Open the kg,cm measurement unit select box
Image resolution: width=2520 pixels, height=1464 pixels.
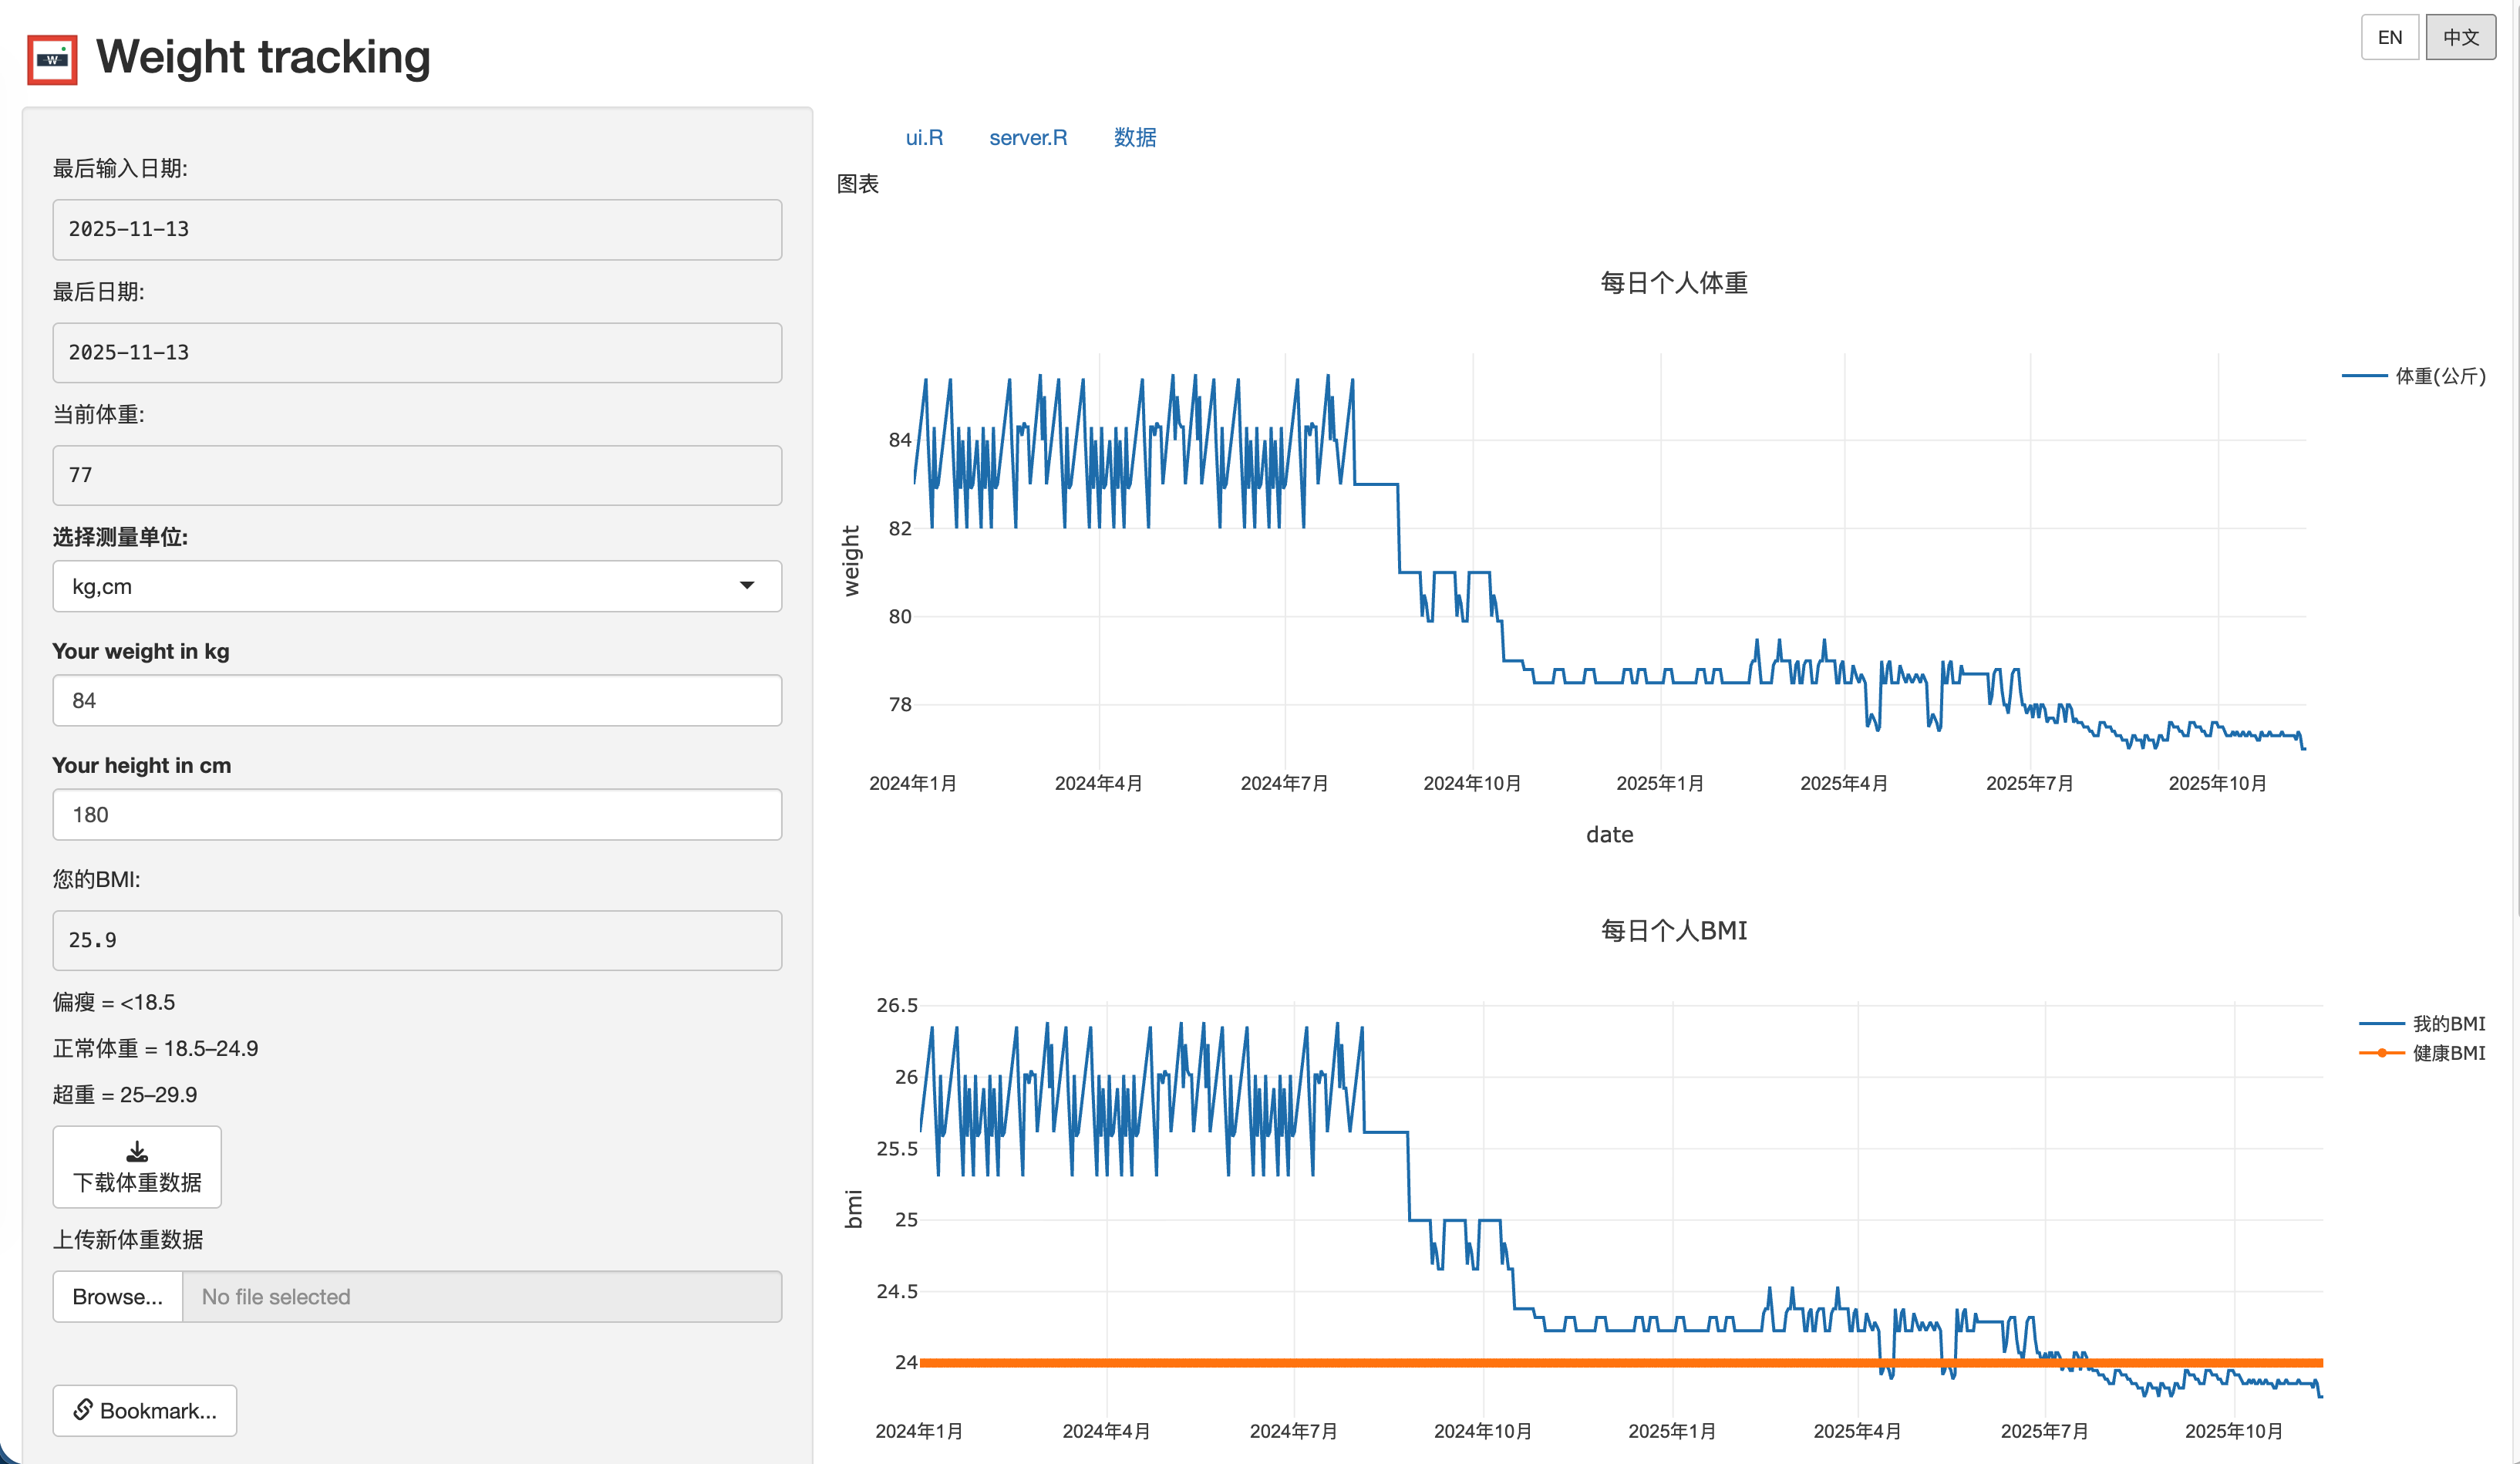(400, 586)
